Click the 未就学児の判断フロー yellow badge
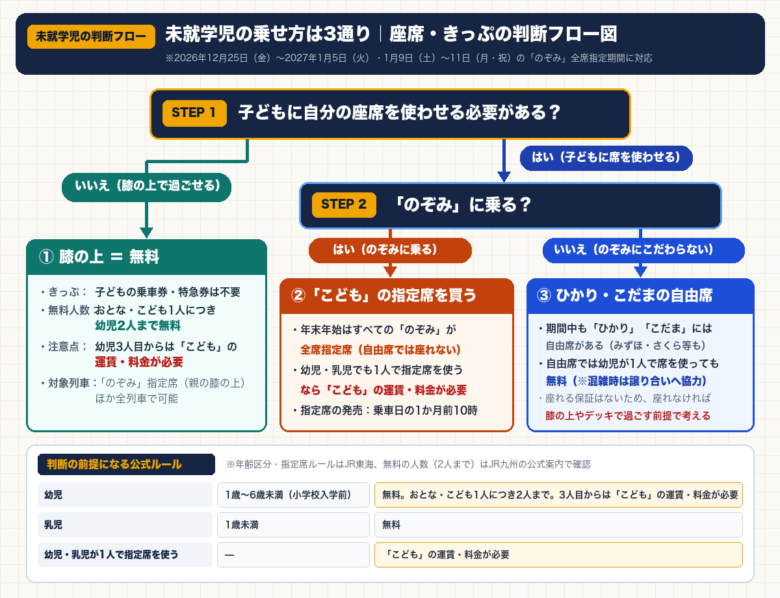Image resolution: width=780 pixels, height=598 pixels. point(91,36)
